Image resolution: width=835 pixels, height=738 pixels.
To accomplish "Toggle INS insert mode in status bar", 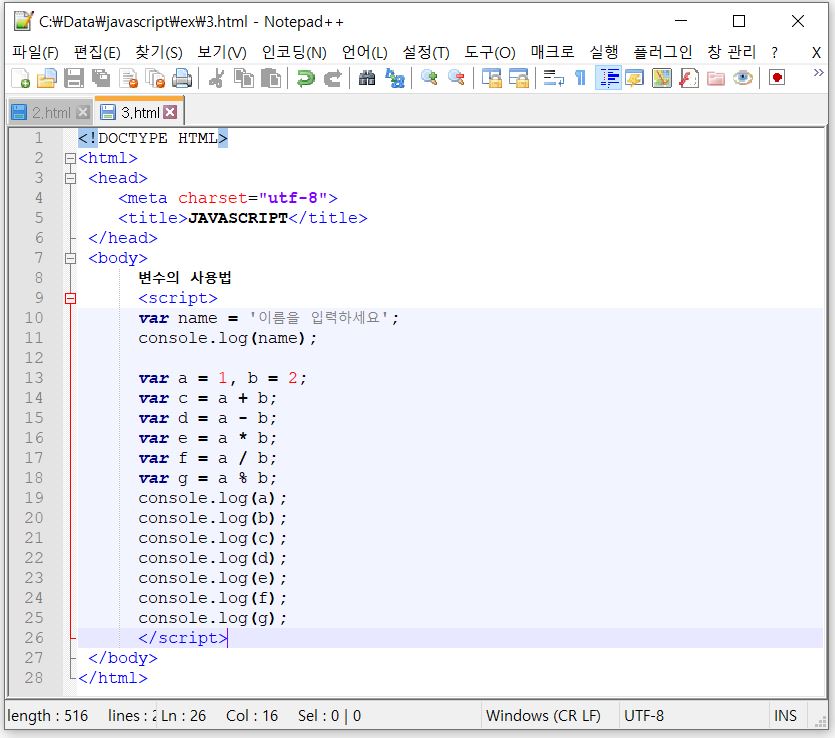I will click(x=785, y=716).
